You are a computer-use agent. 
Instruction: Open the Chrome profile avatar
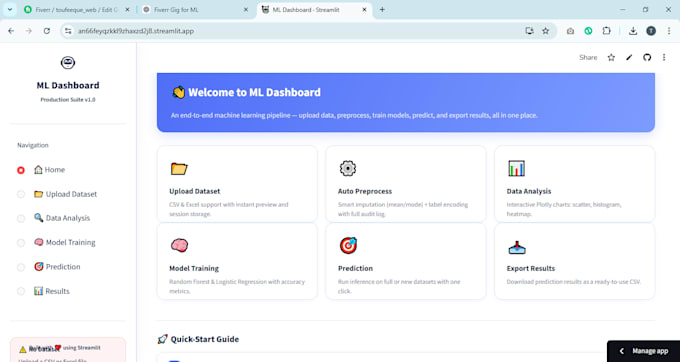point(651,31)
